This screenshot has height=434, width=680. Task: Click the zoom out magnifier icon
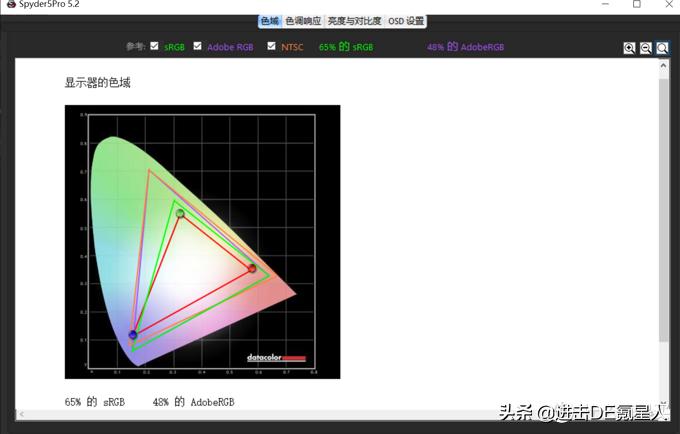click(646, 48)
